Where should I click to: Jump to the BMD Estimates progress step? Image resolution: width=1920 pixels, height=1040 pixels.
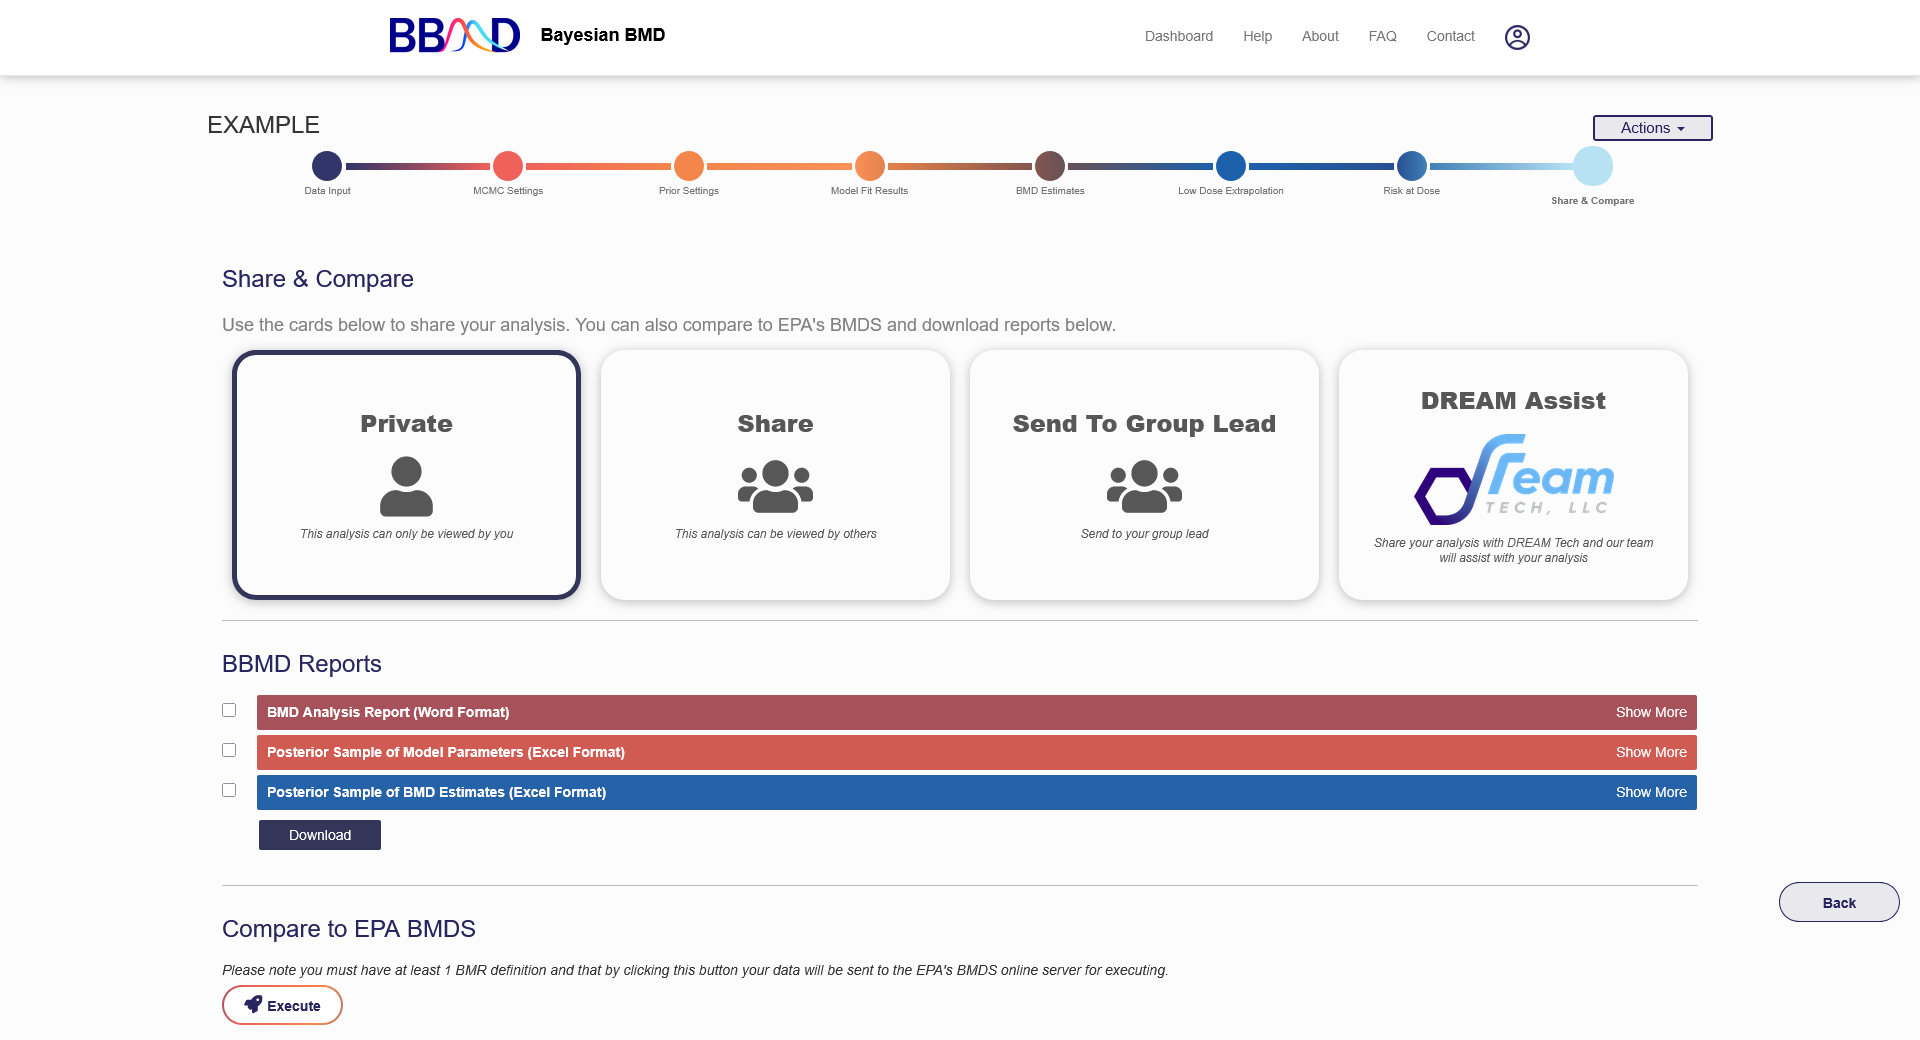point(1050,166)
